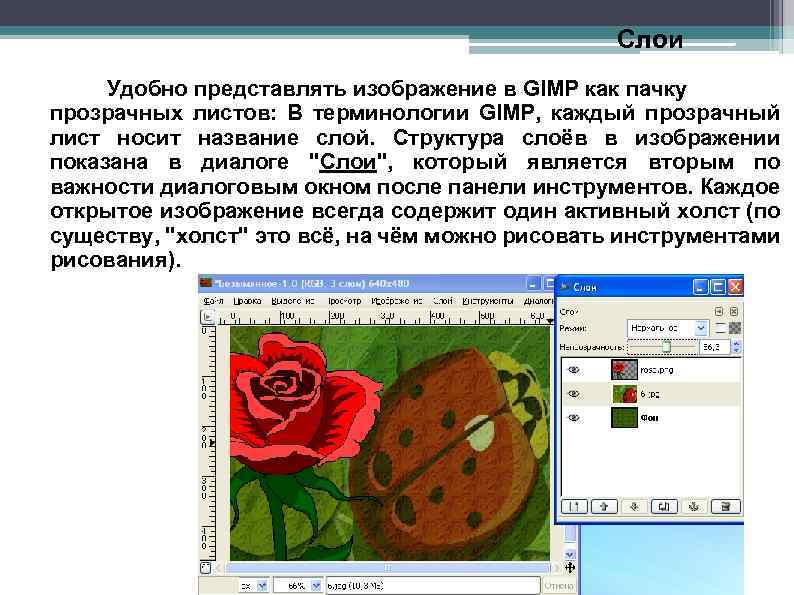This screenshot has height=595, width=794.
Task: Maximize the Слои dialog window
Action: point(718,287)
